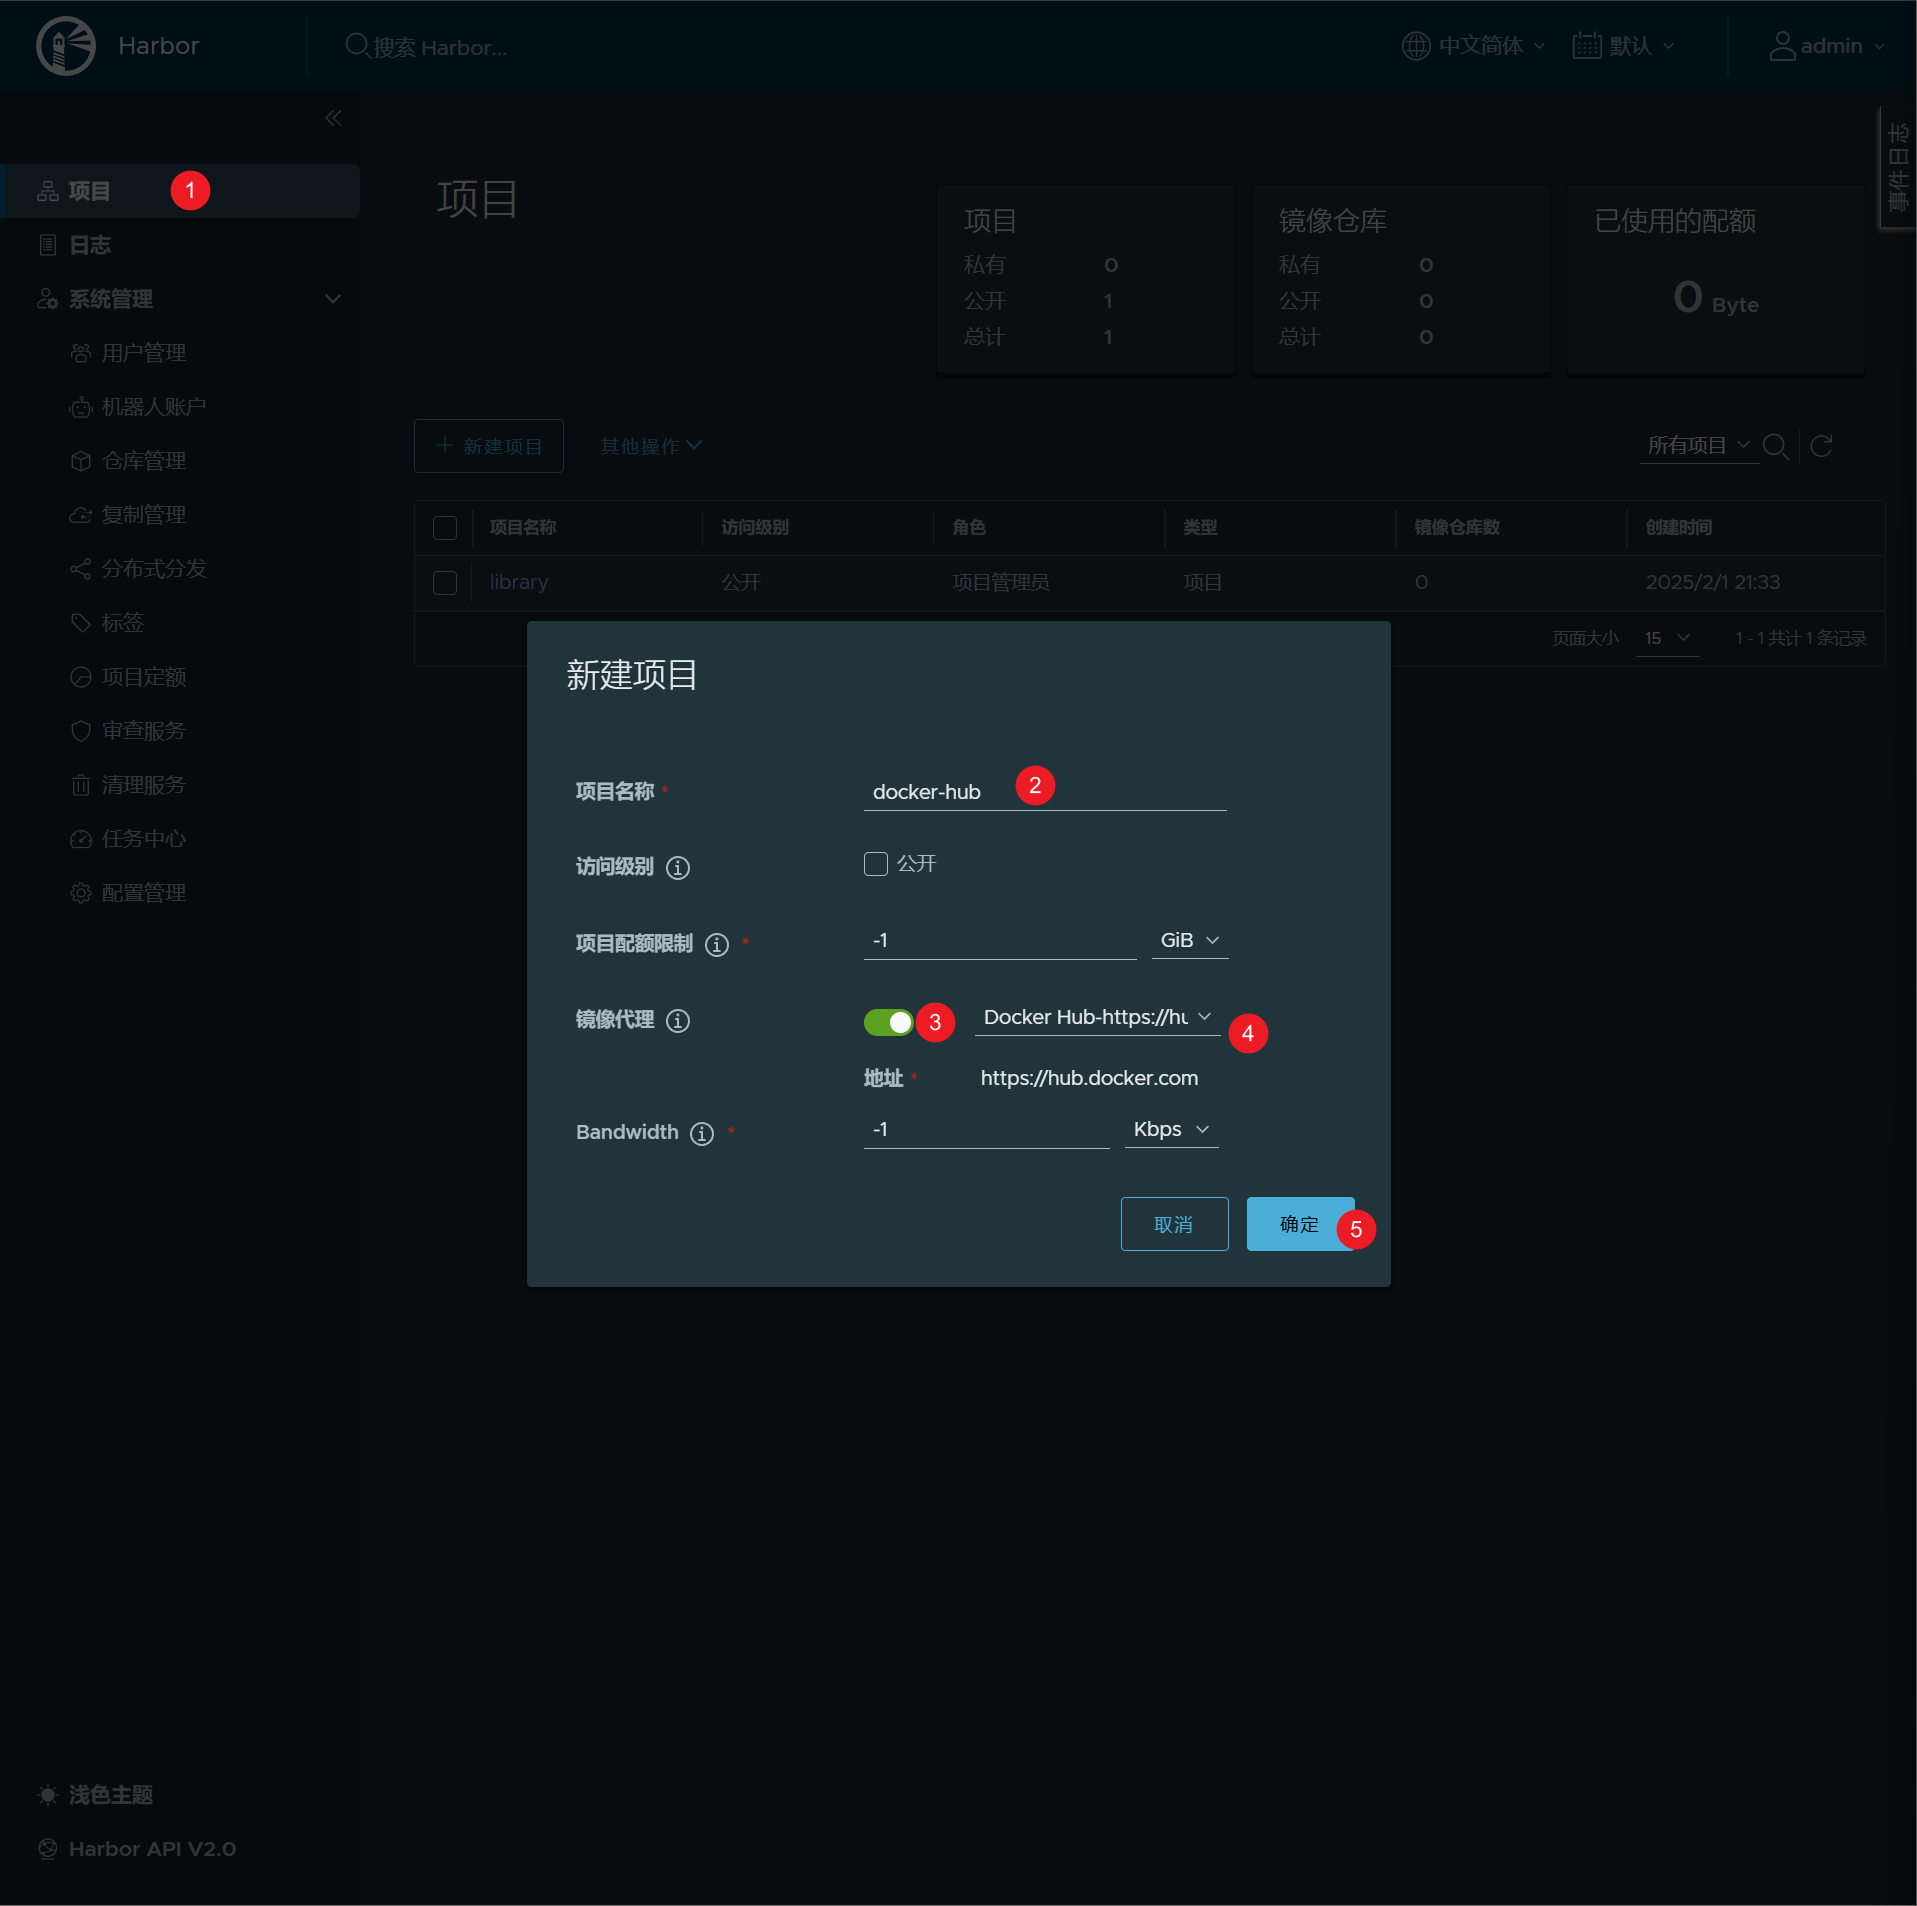Toggle the 镜像代理 proxy cache switch

[x=889, y=1022]
